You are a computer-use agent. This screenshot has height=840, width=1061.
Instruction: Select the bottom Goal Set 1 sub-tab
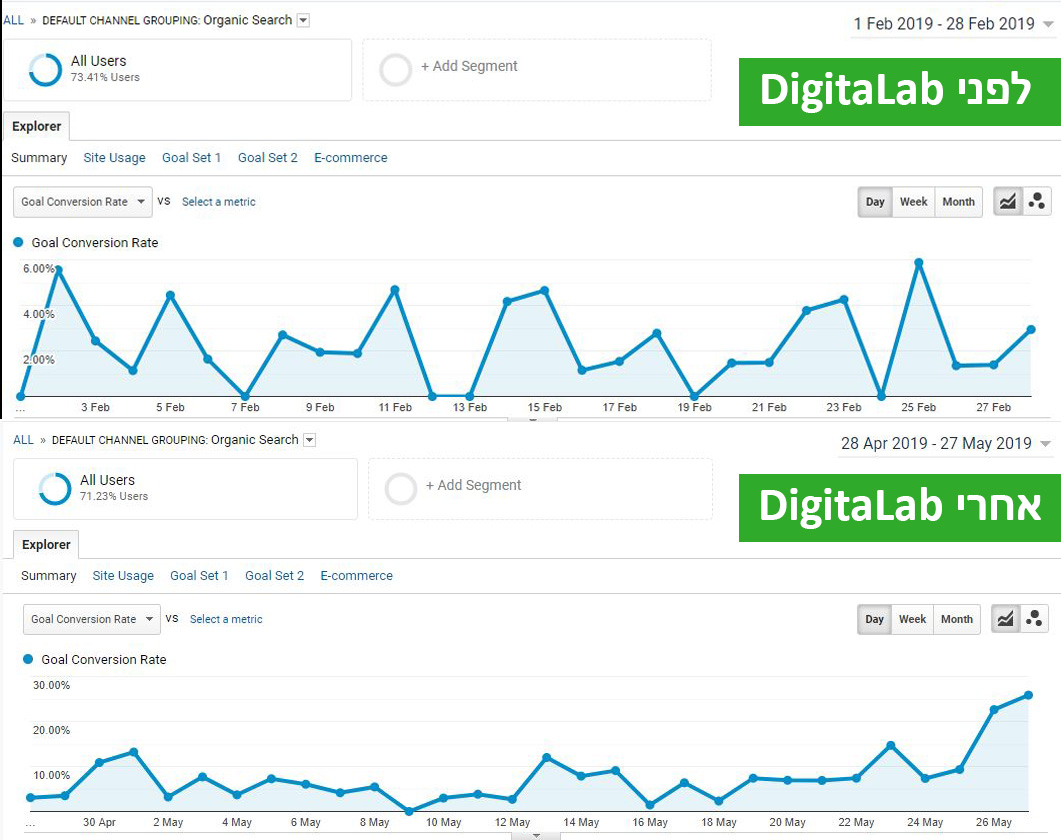coord(199,575)
